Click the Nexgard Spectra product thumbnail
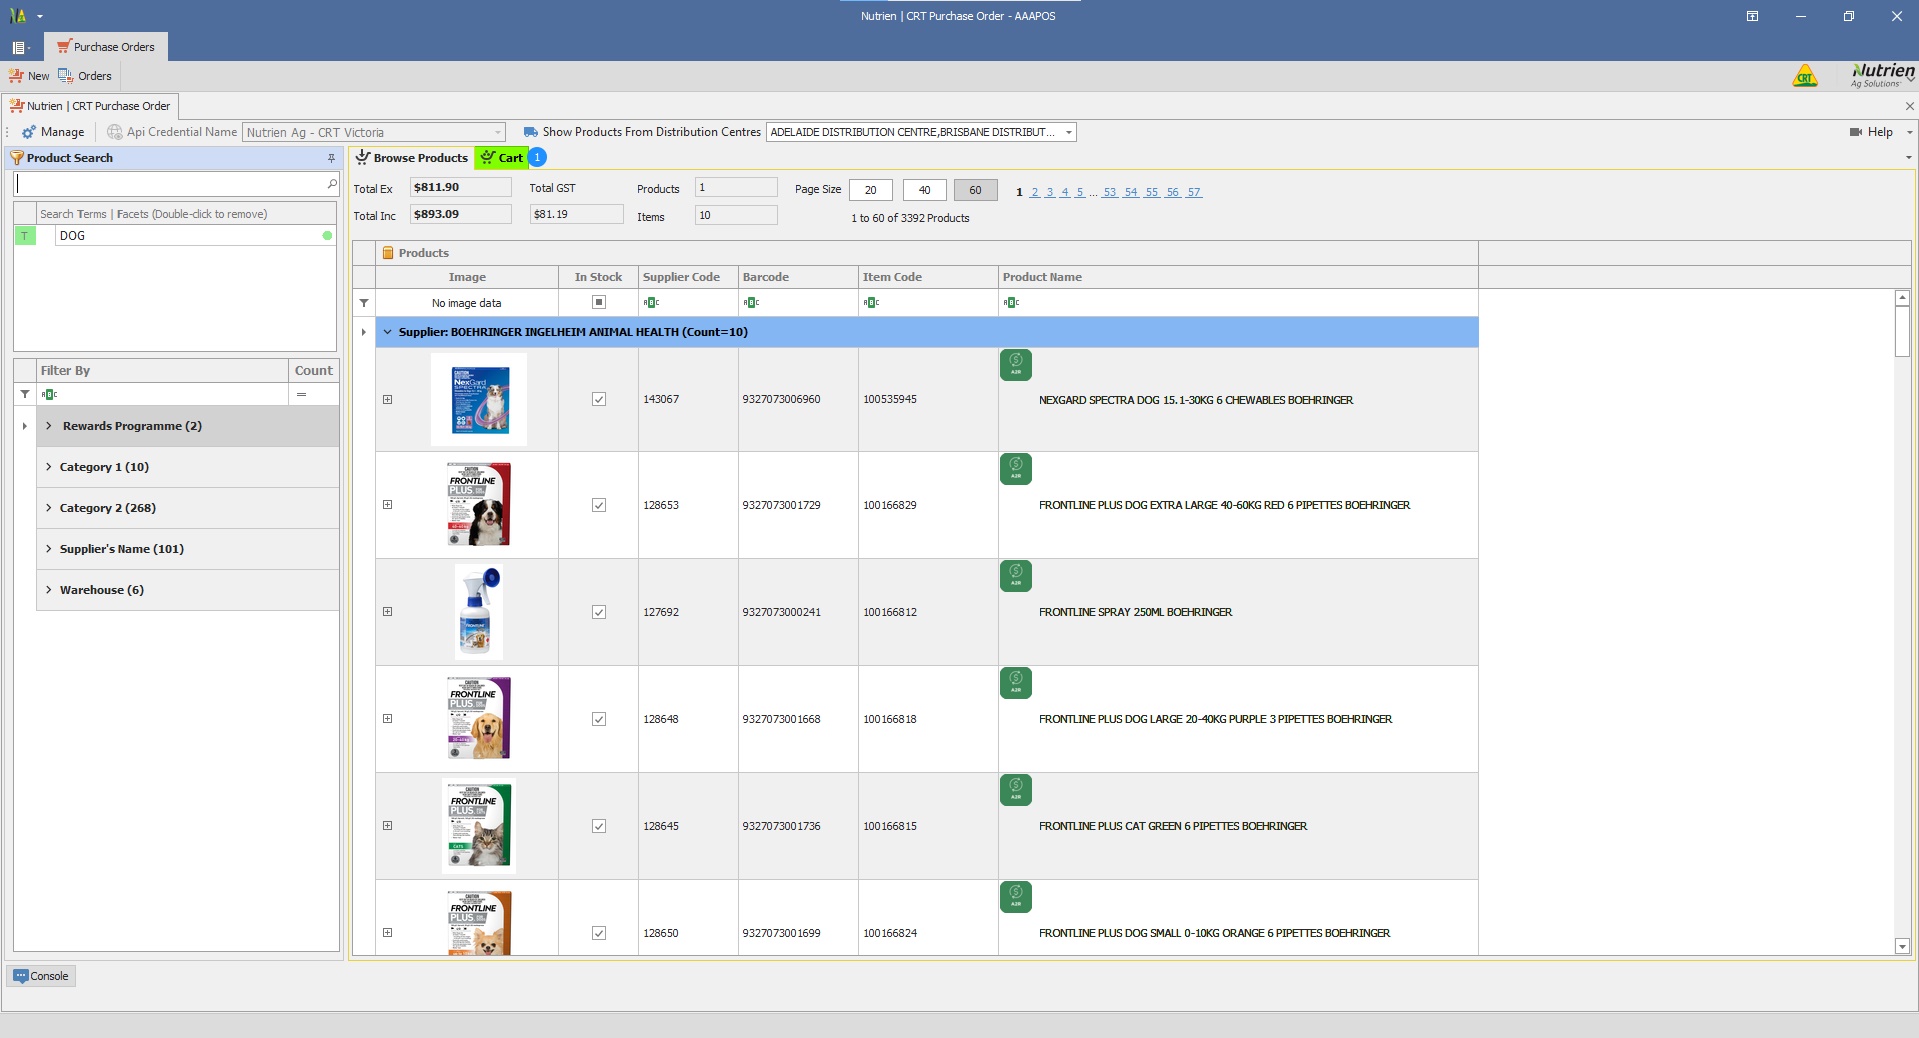This screenshot has width=1919, height=1038. click(479, 399)
